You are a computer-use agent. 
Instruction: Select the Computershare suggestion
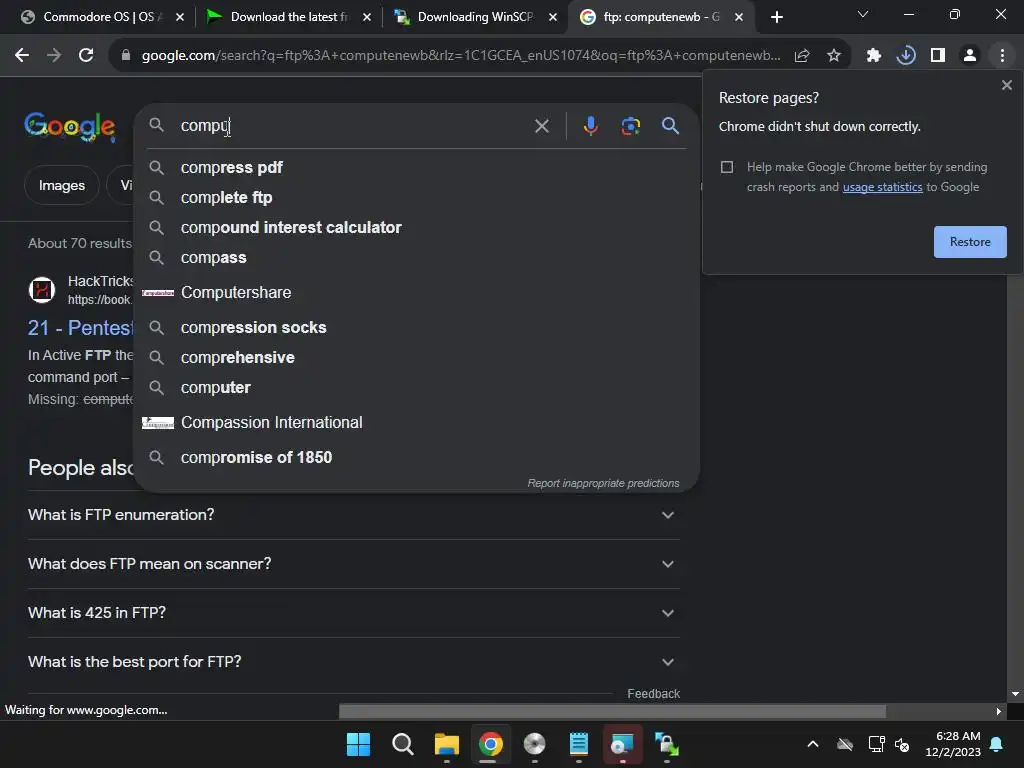click(416, 293)
